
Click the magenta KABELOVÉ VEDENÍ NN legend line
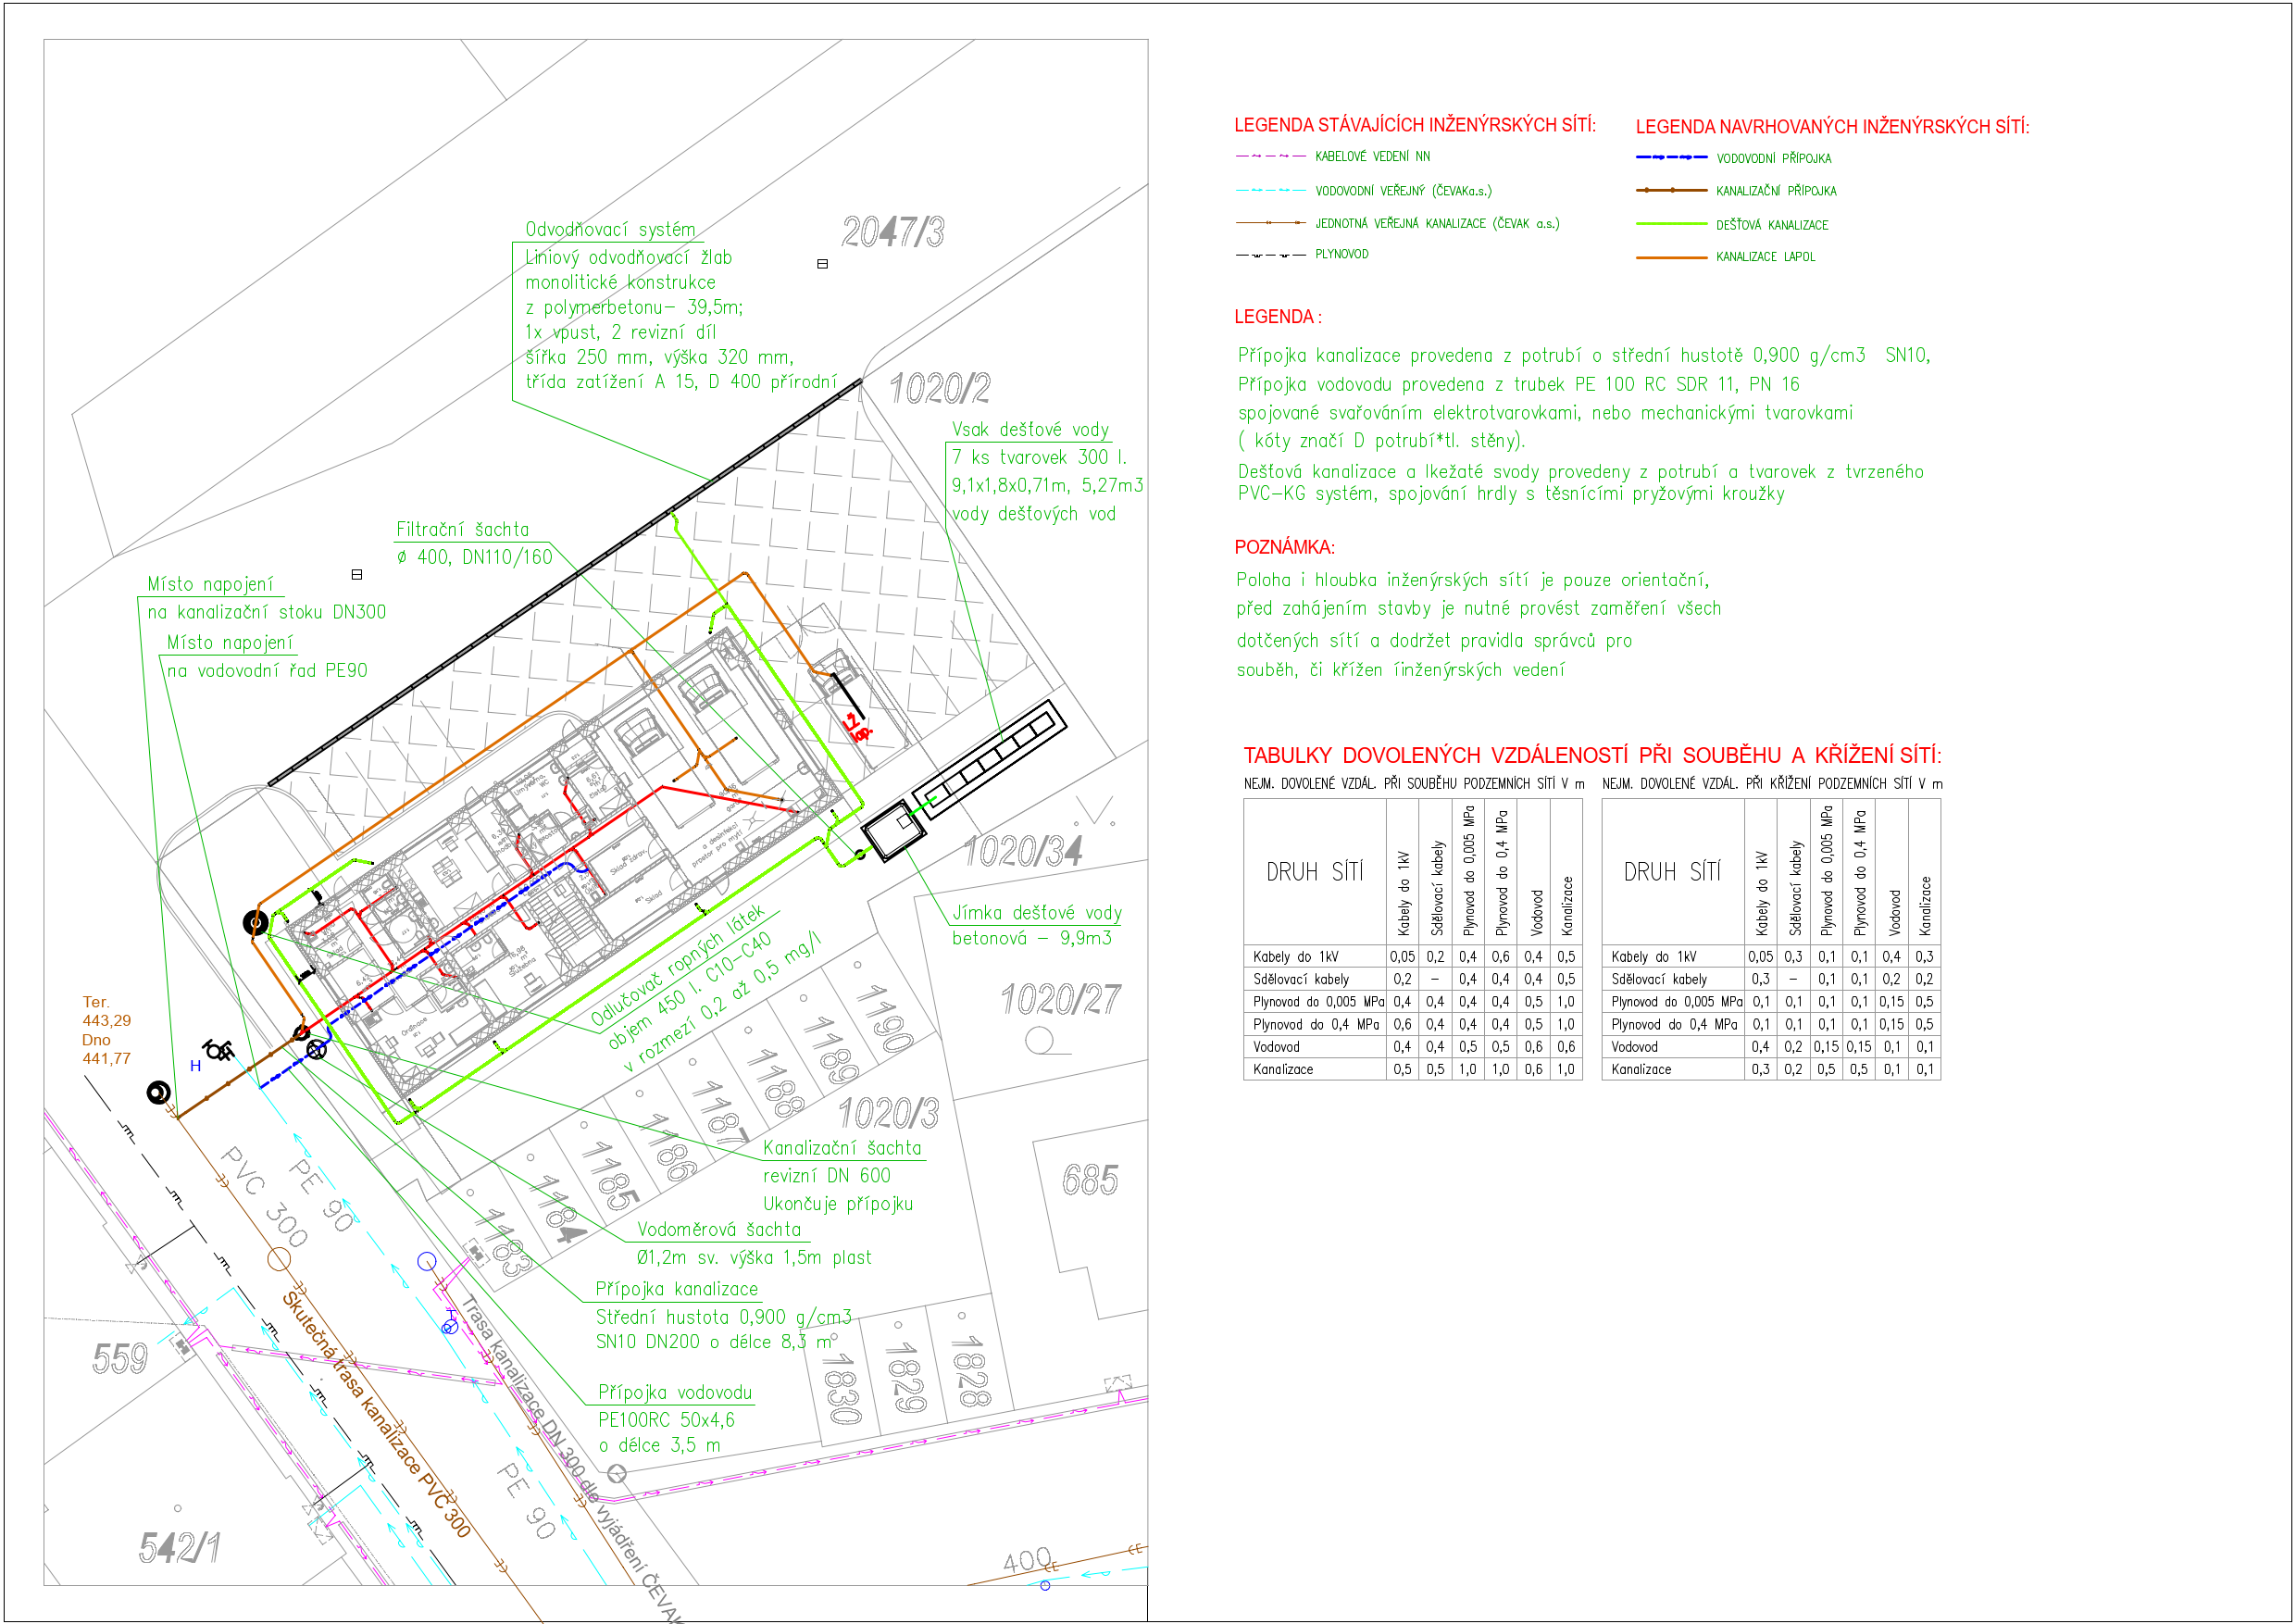pos(1270,157)
